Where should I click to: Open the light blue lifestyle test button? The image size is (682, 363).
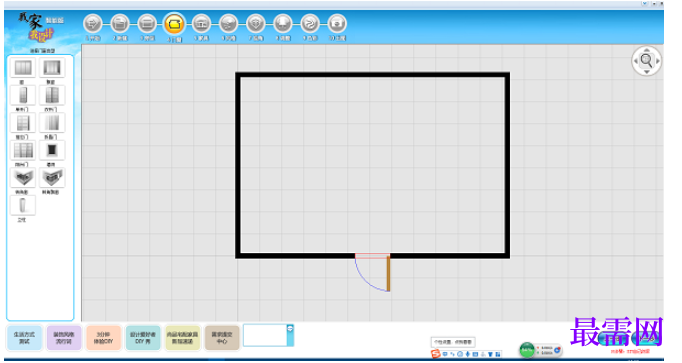(25, 338)
